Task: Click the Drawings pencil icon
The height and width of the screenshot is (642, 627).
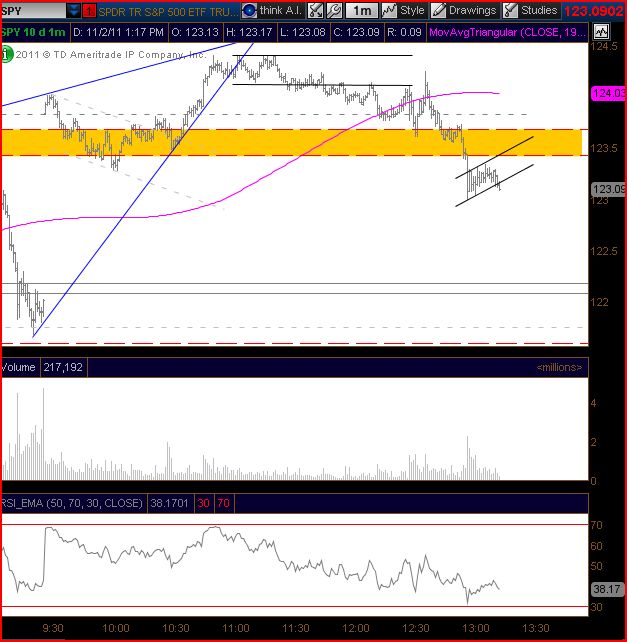Action: (x=439, y=11)
